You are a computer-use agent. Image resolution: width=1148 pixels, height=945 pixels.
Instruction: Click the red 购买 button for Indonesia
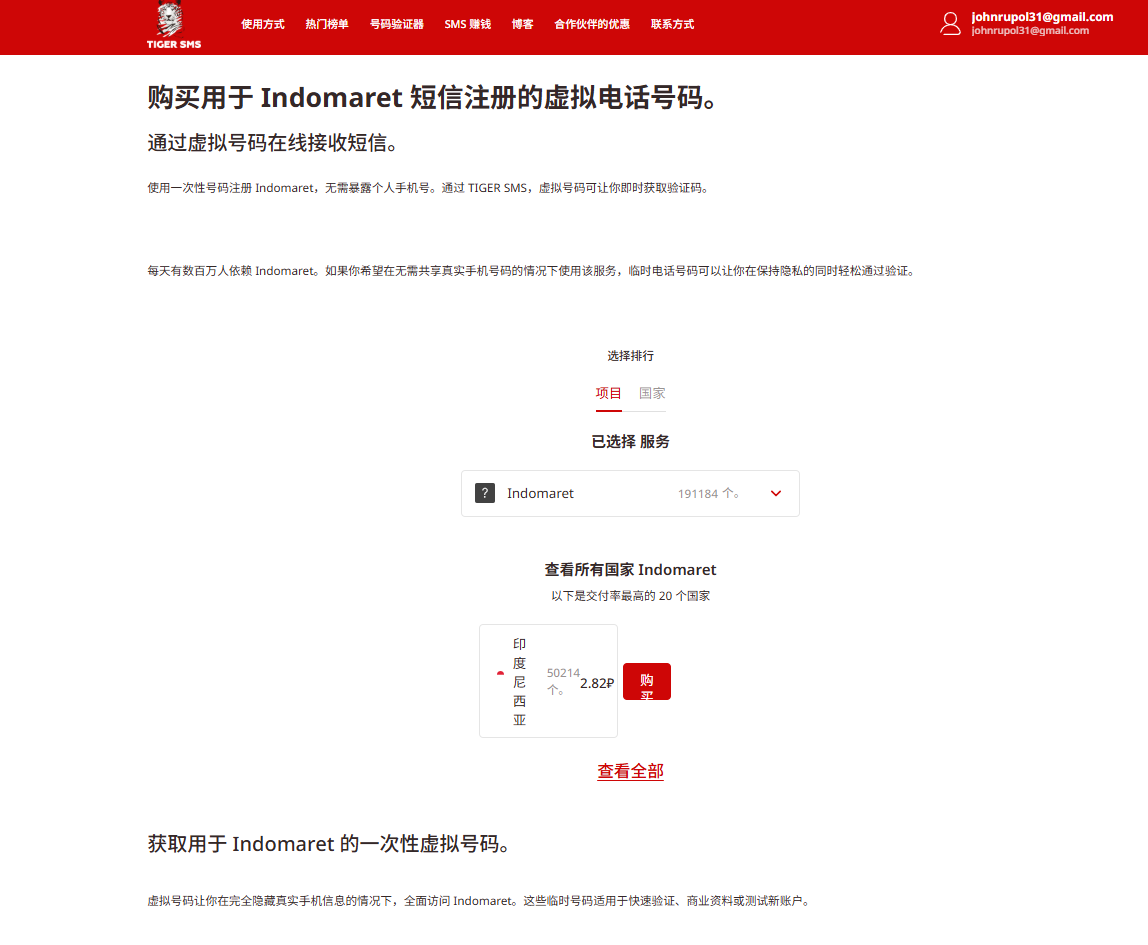646,681
